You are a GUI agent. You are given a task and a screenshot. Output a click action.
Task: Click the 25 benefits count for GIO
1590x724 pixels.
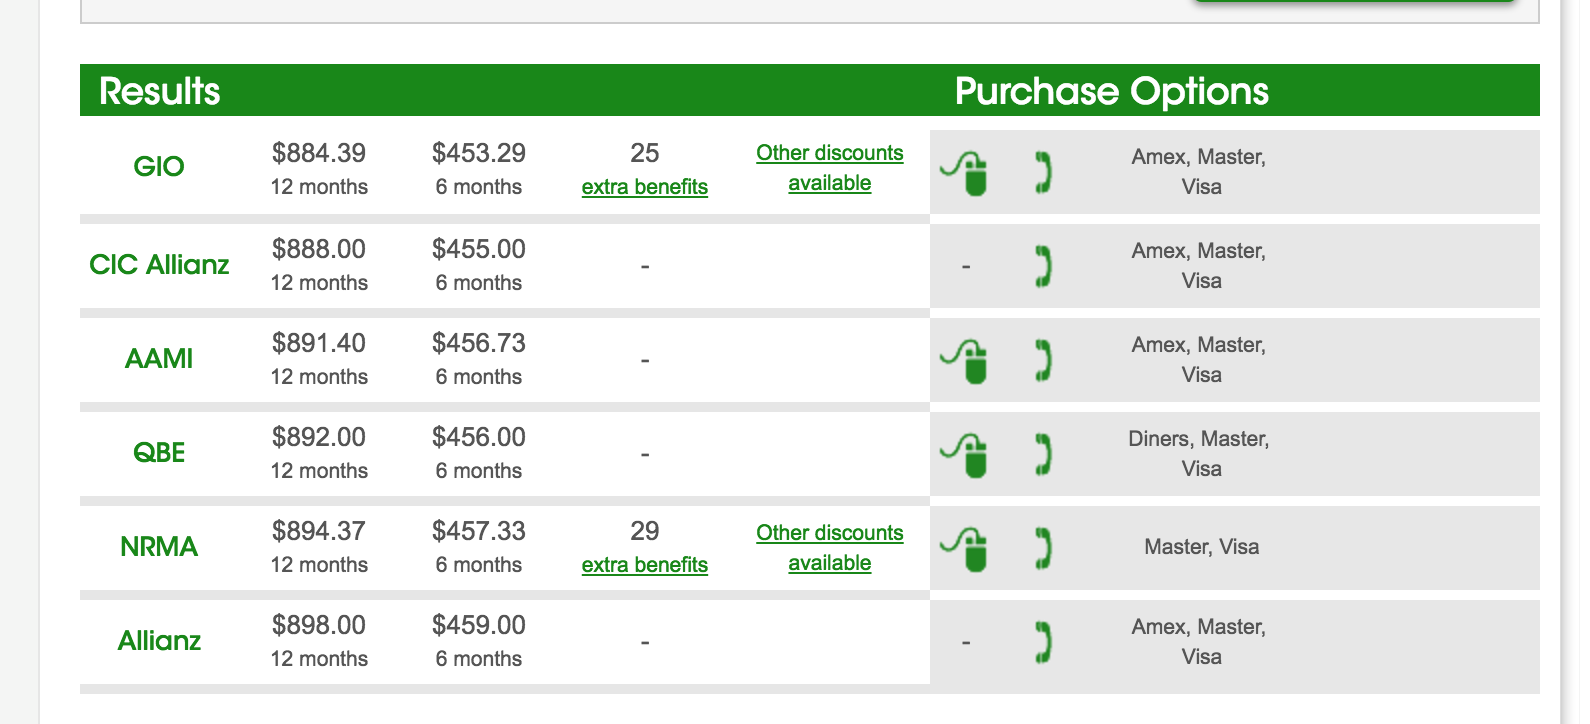645,153
